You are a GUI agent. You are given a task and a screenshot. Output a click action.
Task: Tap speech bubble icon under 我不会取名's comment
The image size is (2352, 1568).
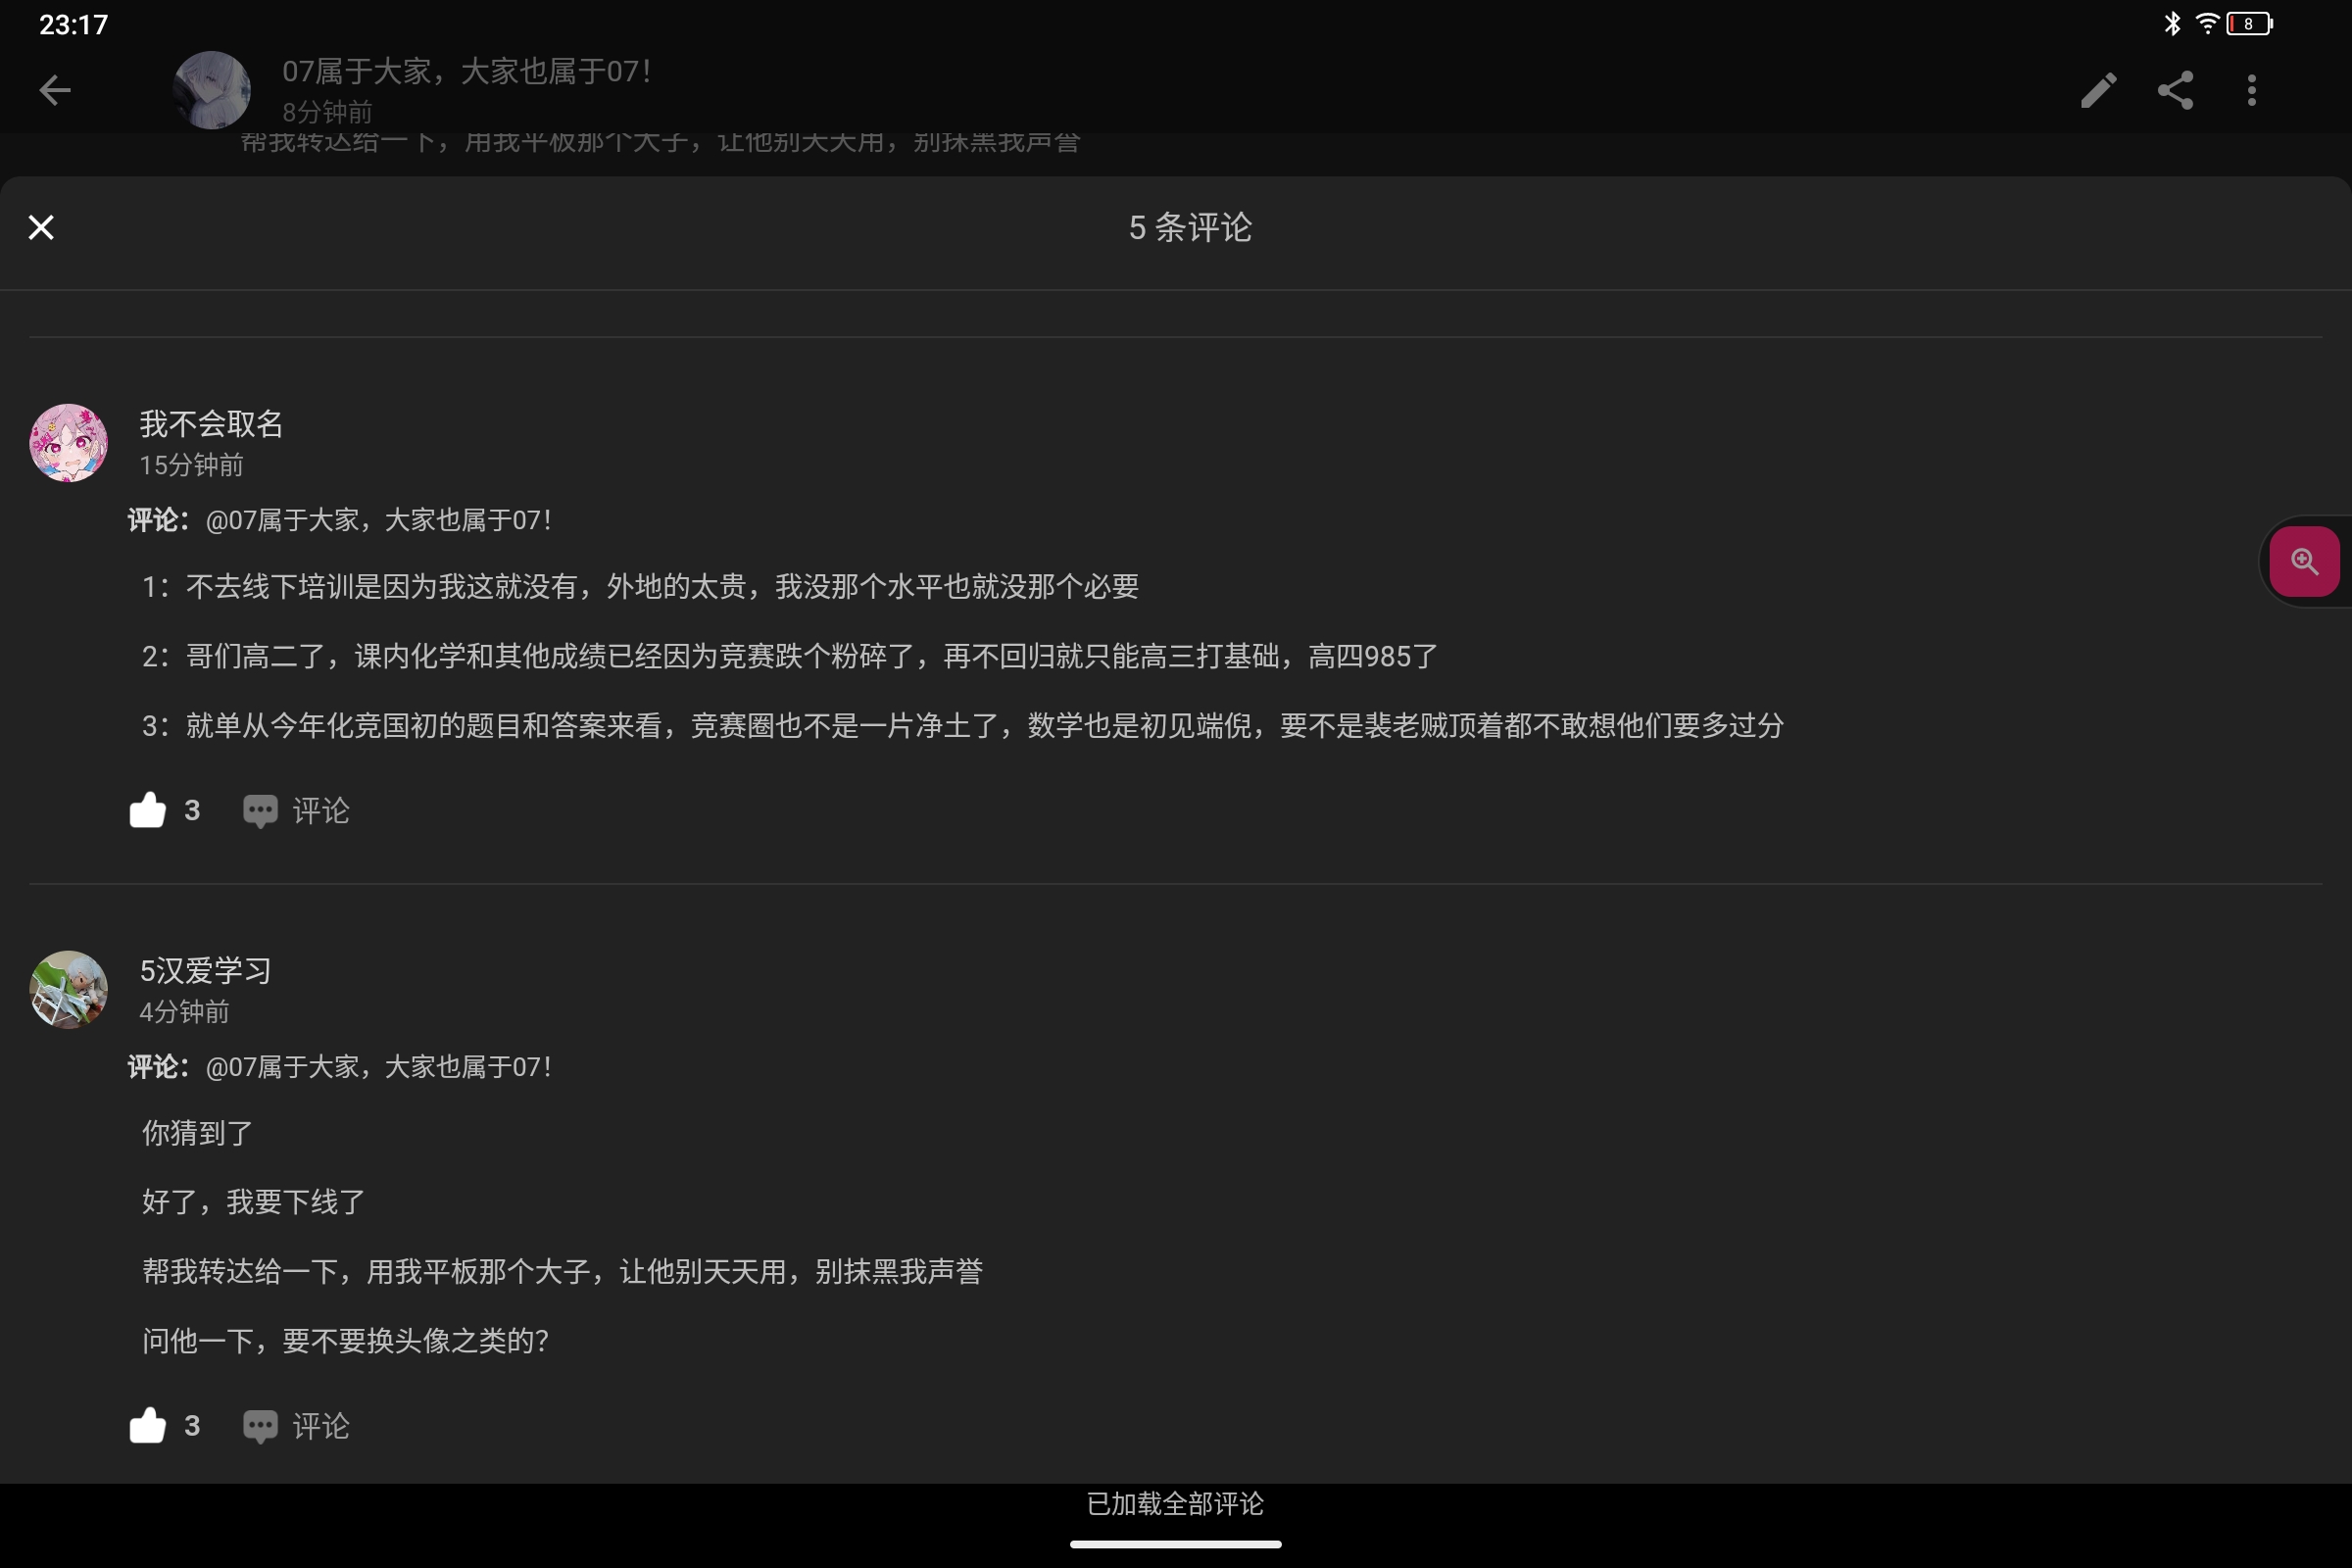[x=260, y=811]
